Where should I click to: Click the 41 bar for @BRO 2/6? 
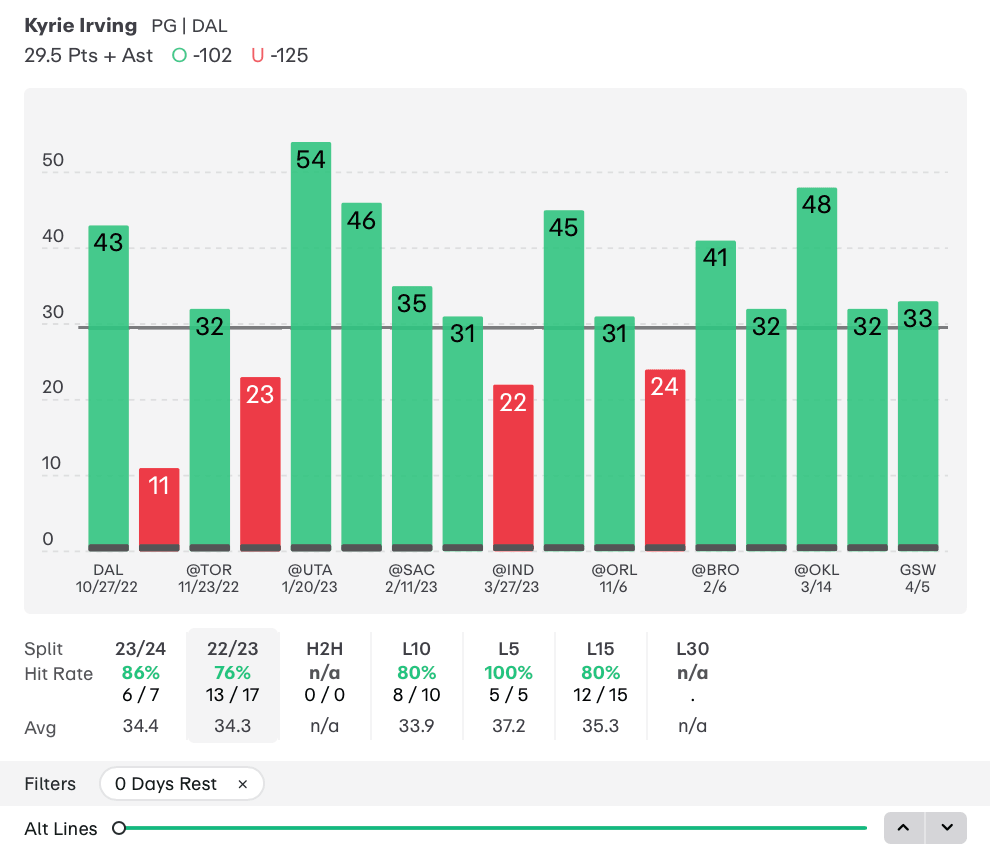coord(715,396)
